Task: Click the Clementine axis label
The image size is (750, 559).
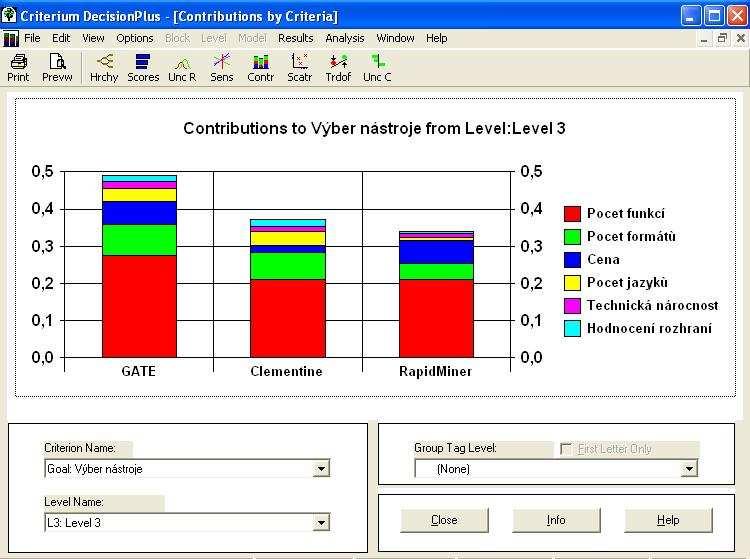Action: (x=287, y=372)
